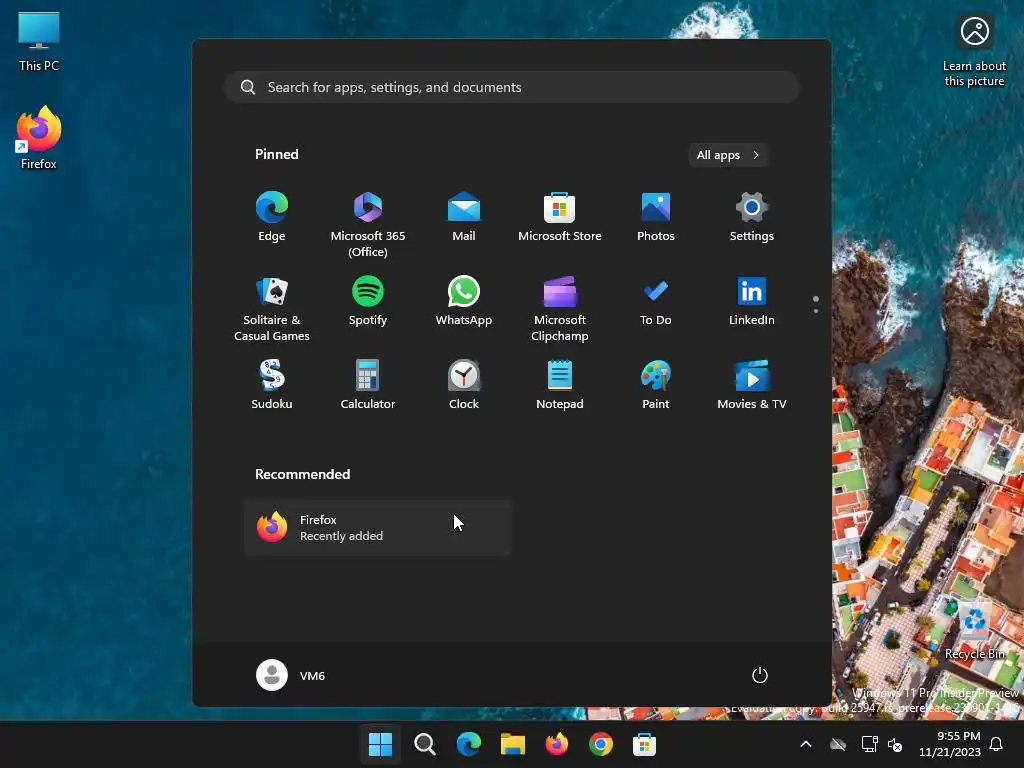Go to next page of pinned apps
This screenshot has height=768, width=1024.
[816, 311]
